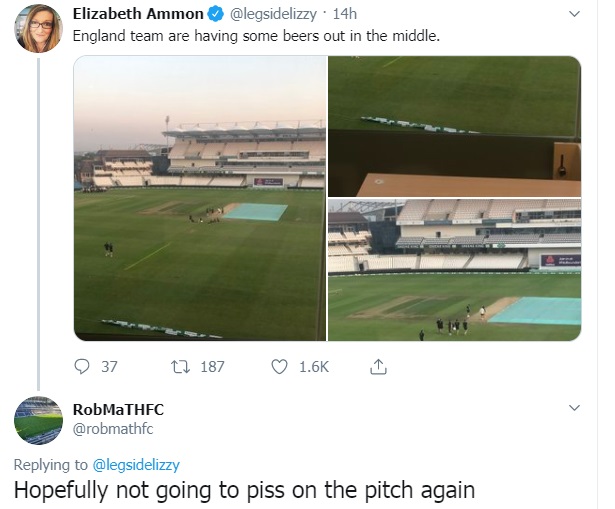Click the RobMaTHFC display name
Image resolution: width=615 pixels, height=509 pixels.
[x=118, y=409]
